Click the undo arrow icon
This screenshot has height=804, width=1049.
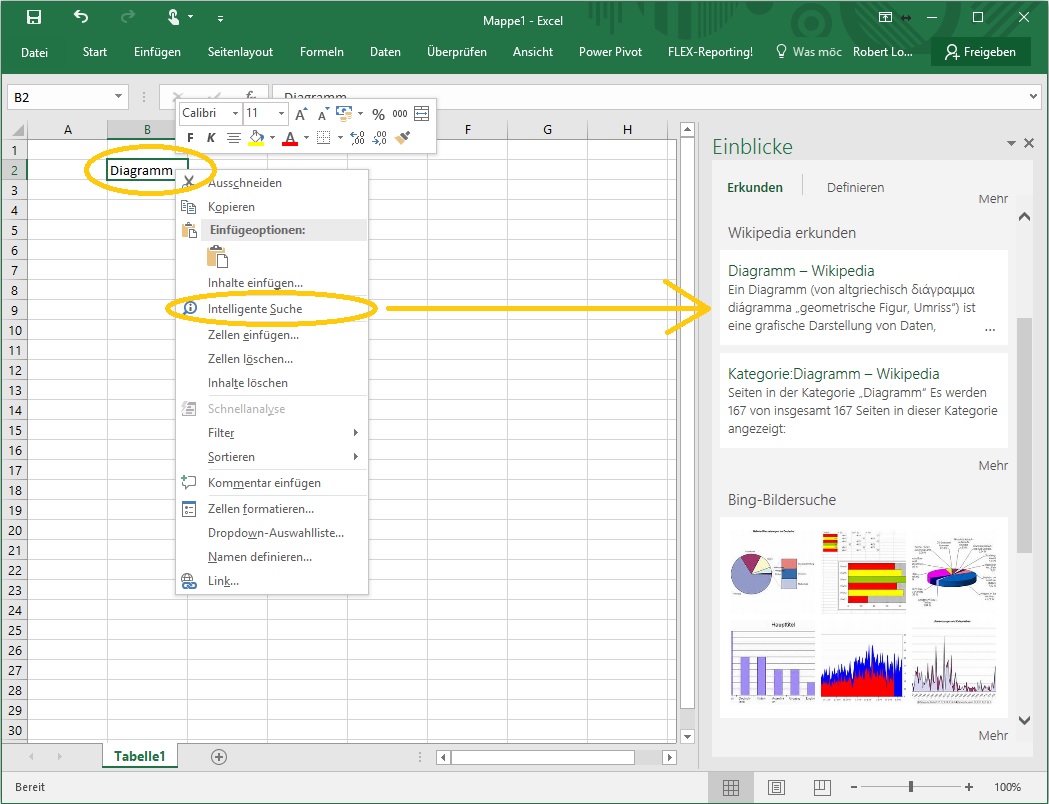coord(81,17)
